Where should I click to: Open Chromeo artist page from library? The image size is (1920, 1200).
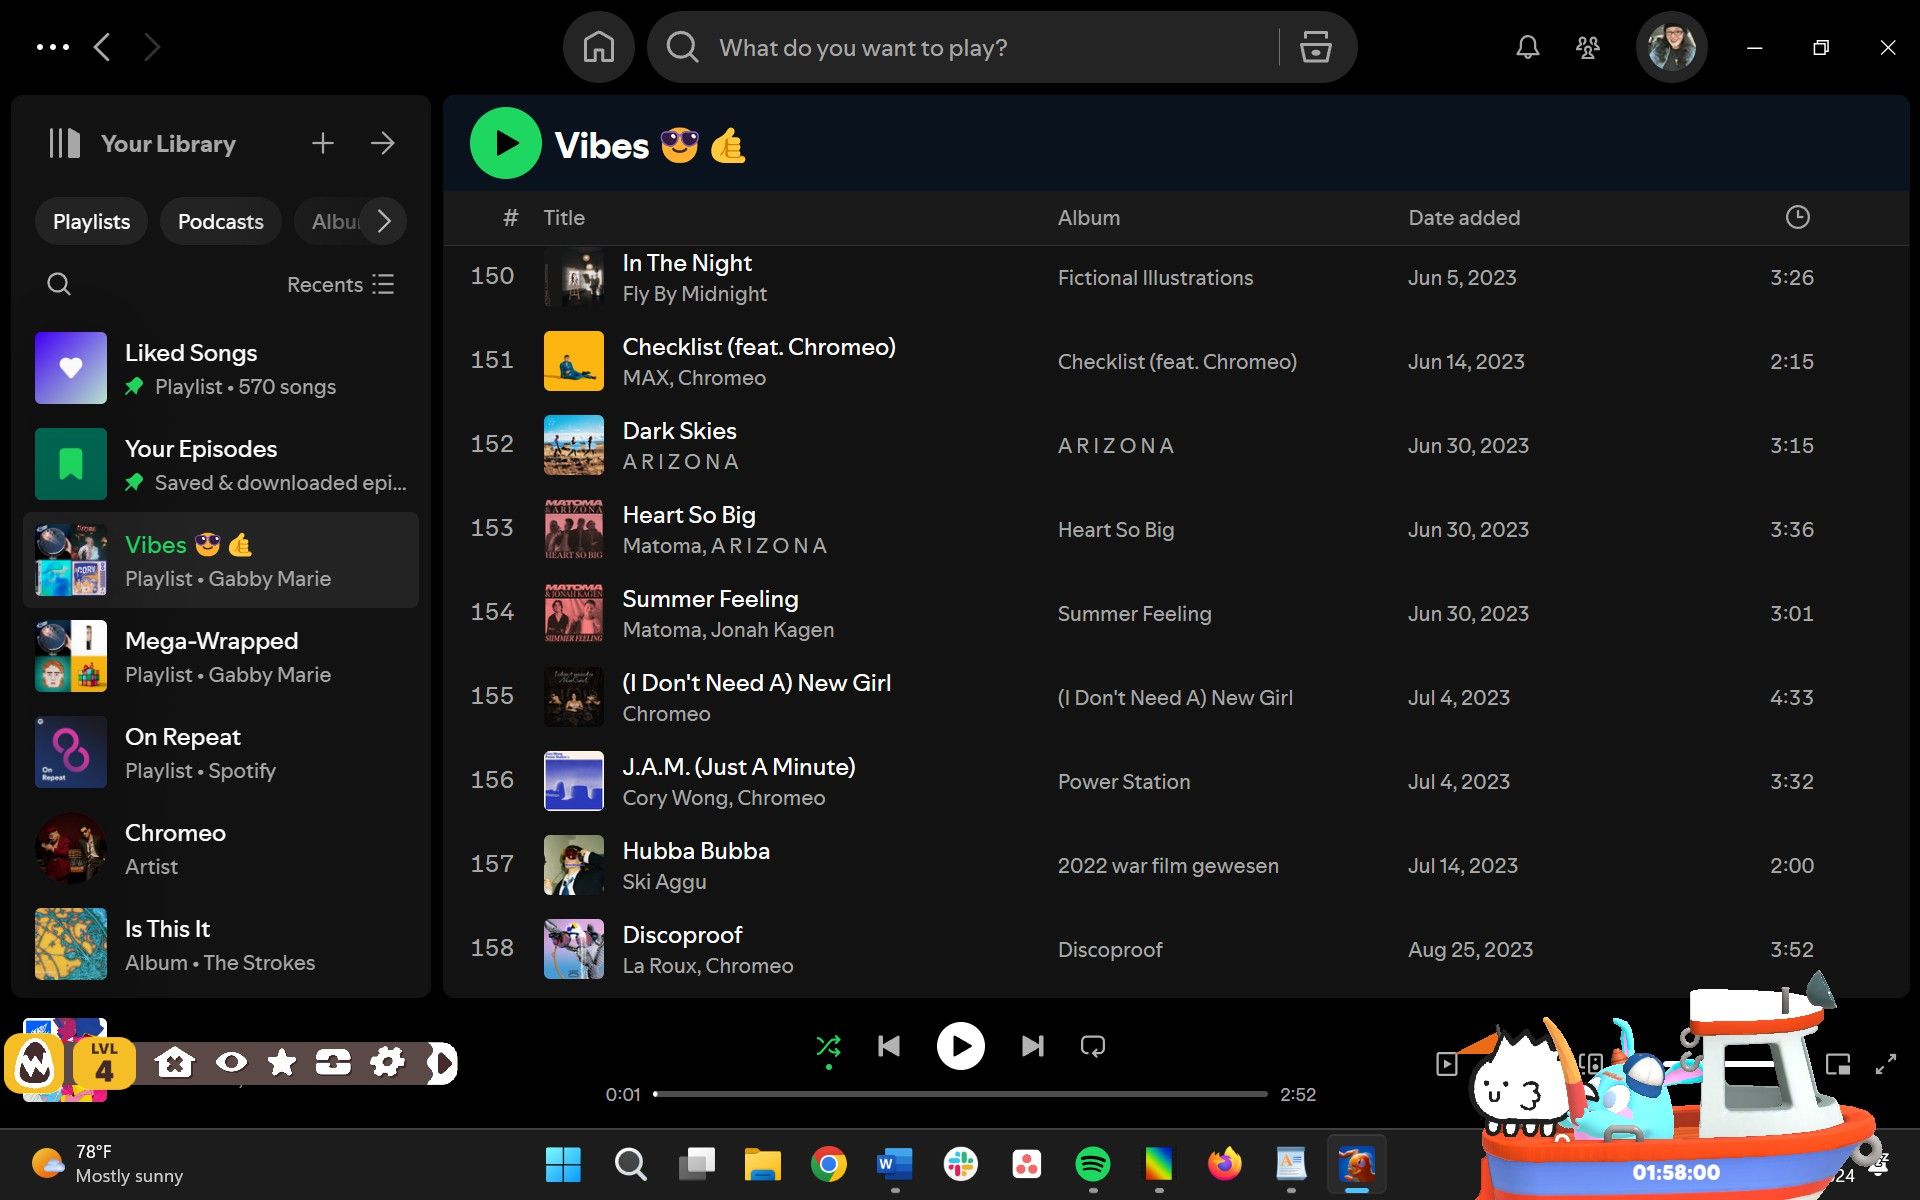(x=220, y=848)
